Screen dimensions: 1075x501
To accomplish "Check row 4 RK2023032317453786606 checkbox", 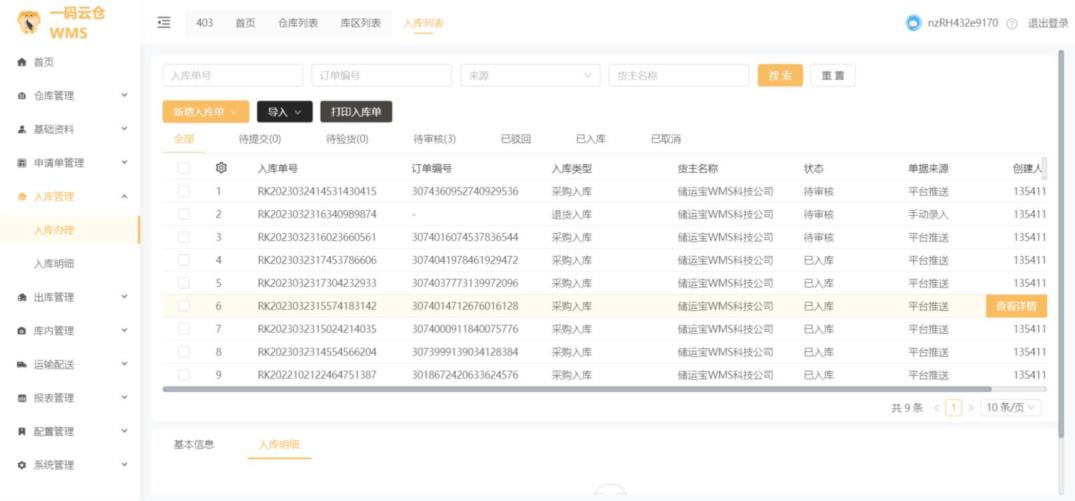I will coord(183,260).
